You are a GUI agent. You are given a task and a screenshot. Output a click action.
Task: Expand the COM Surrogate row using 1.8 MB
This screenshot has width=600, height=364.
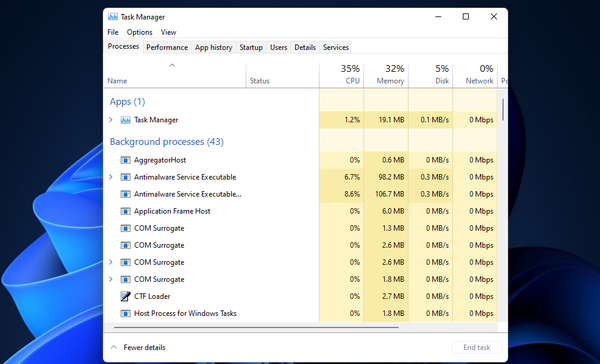click(111, 279)
